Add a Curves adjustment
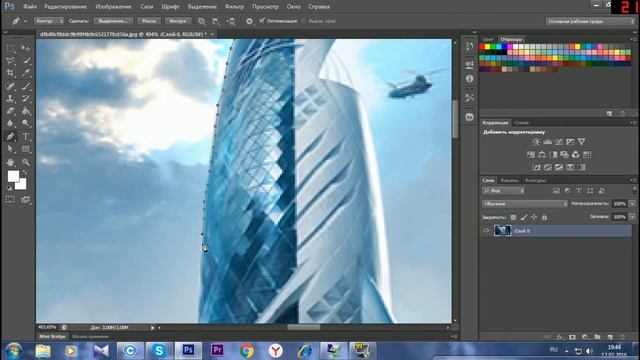This screenshot has height=360, width=640. [559, 142]
